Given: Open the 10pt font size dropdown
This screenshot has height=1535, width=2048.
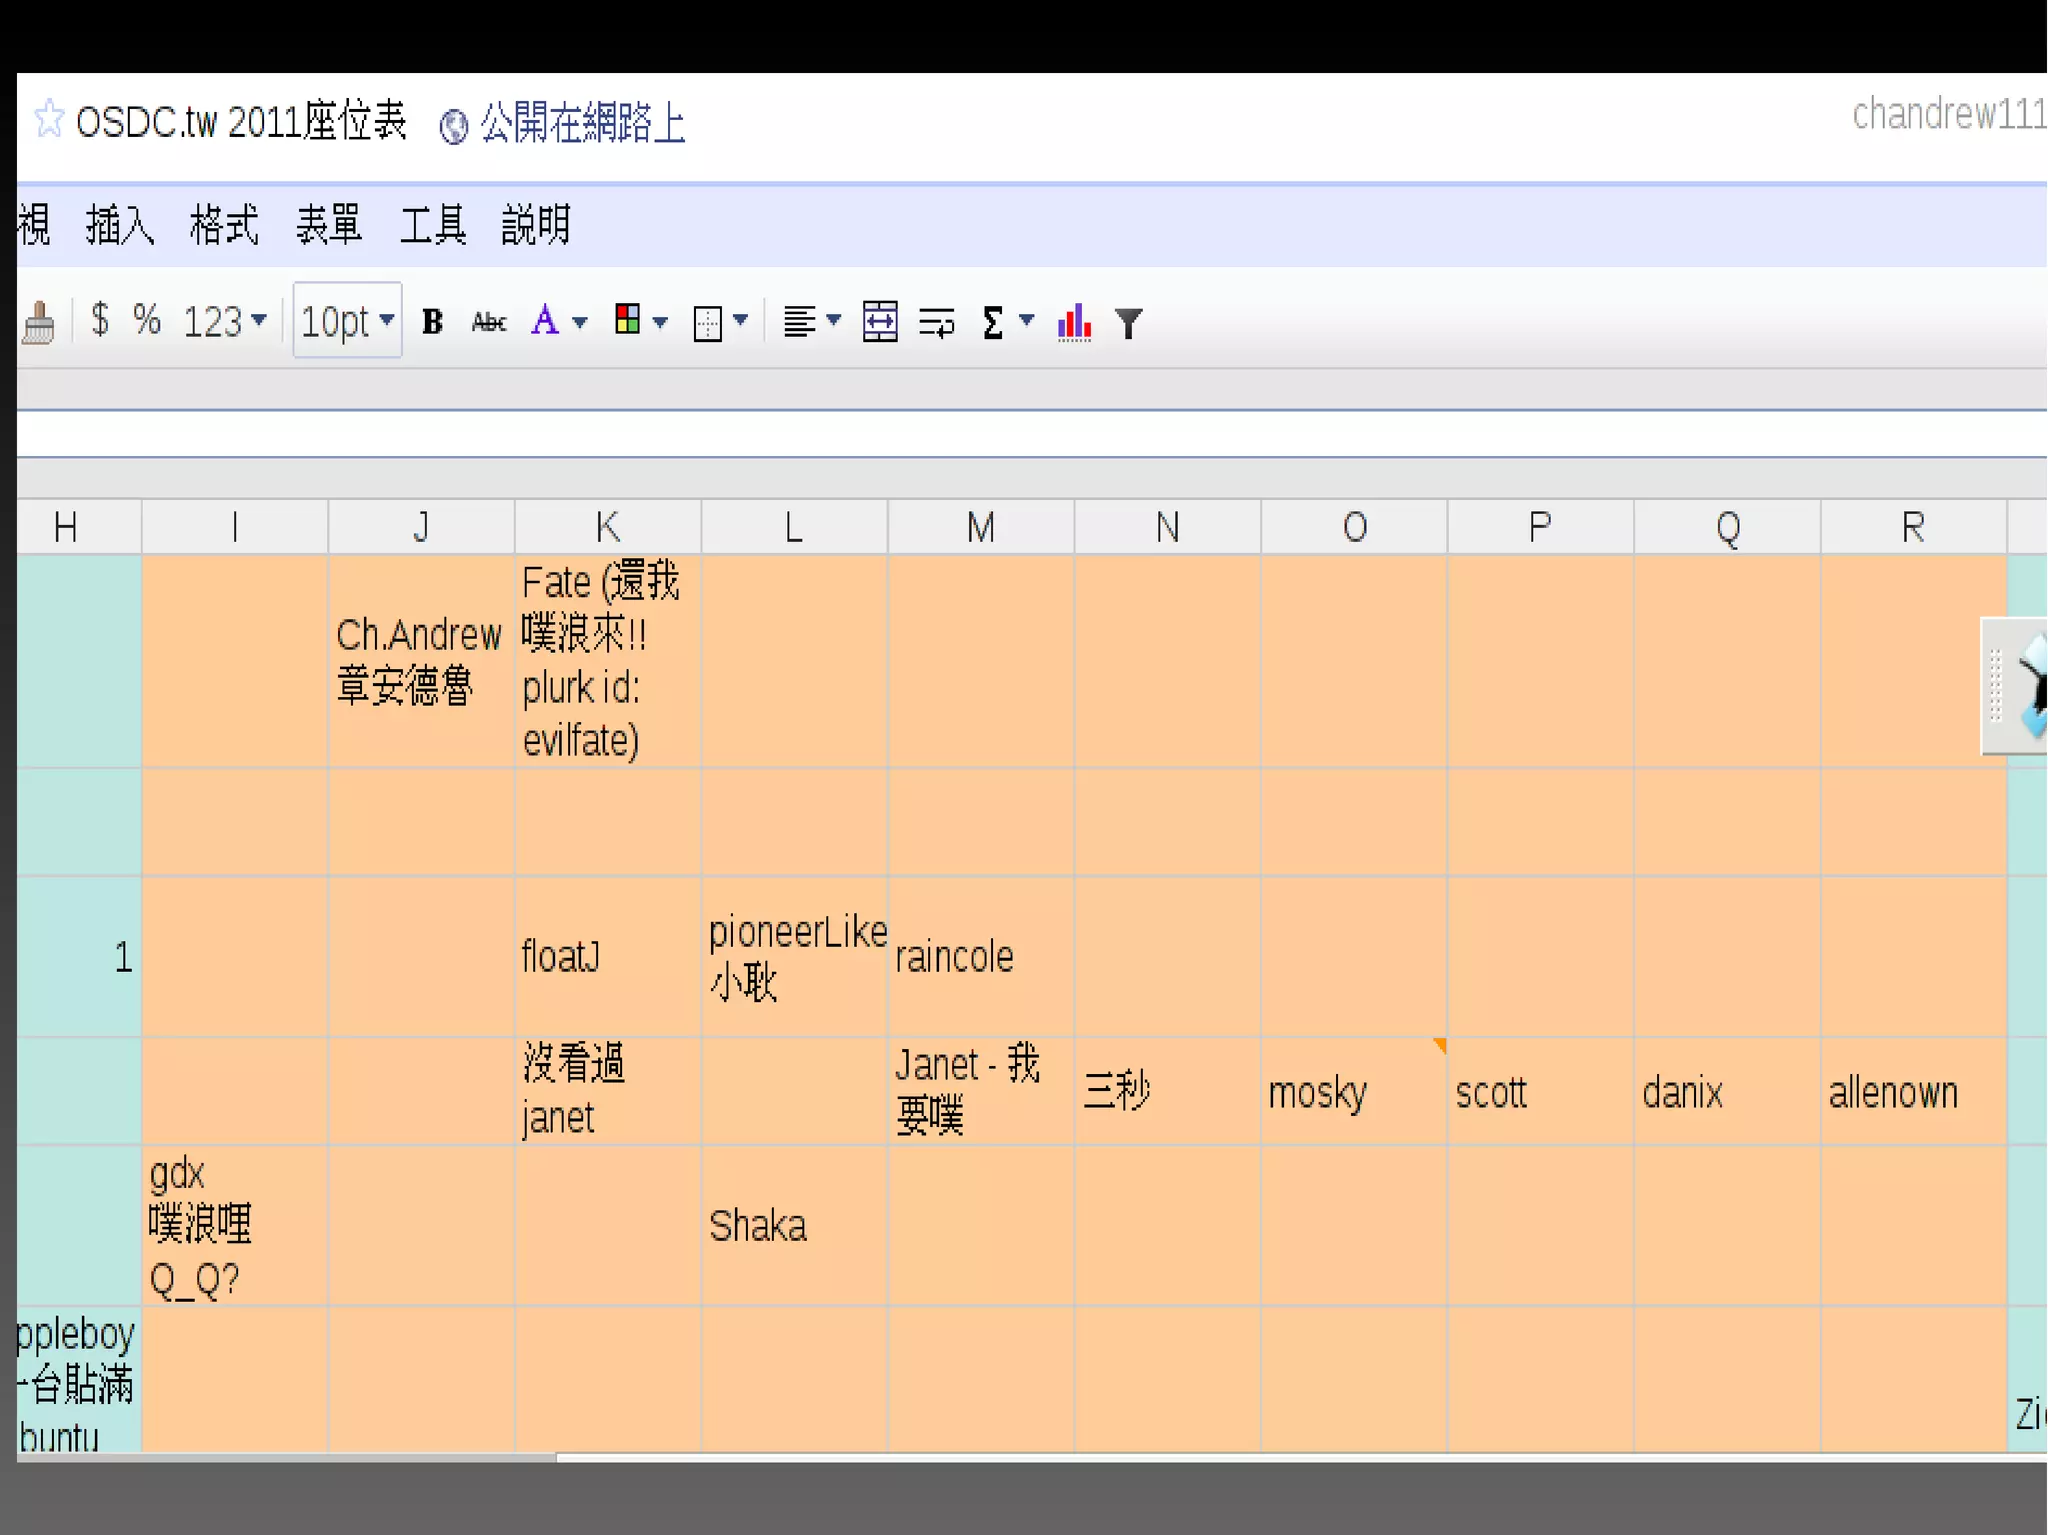Looking at the screenshot, I should 347,321.
